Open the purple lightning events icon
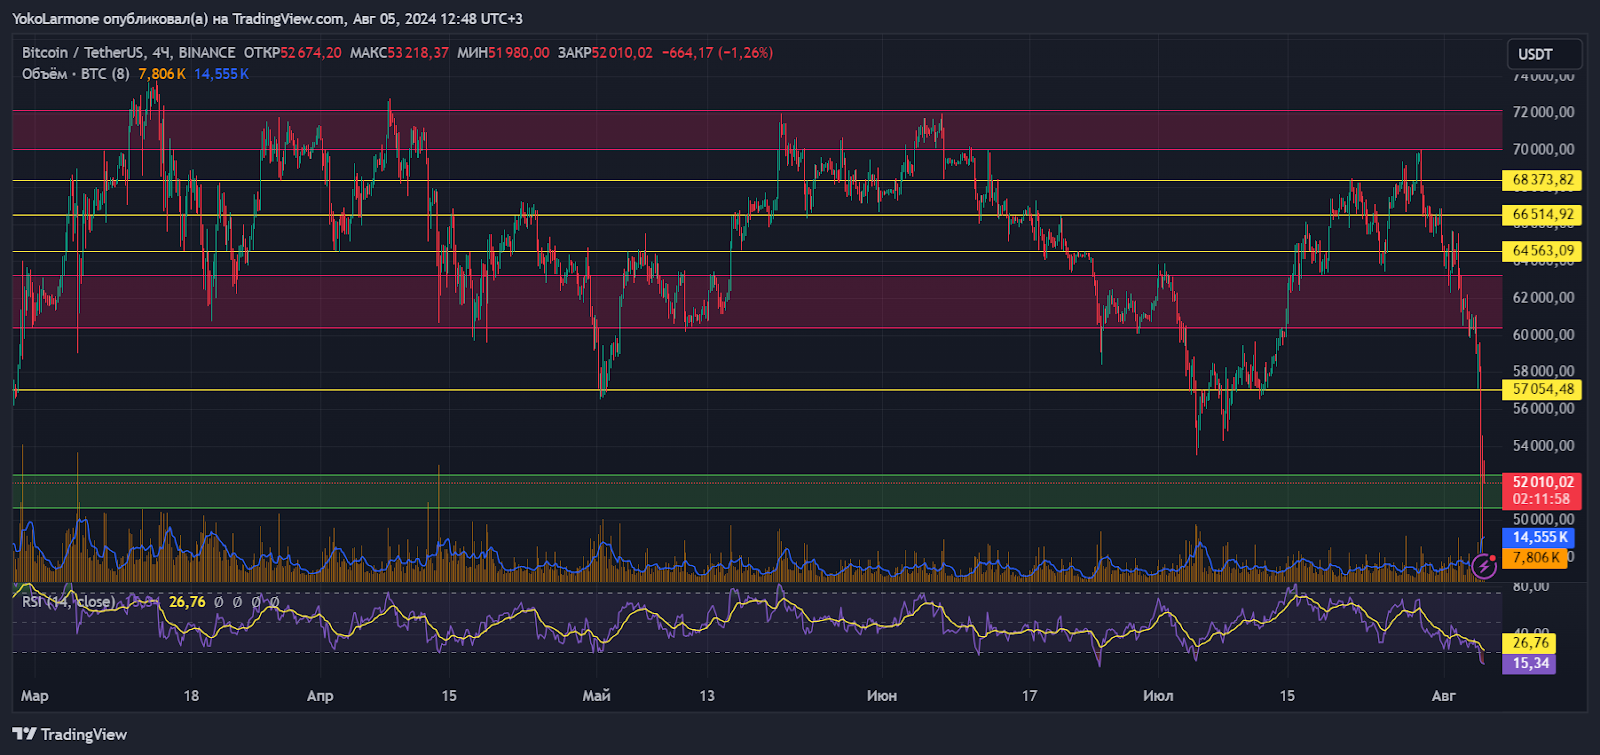The width and height of the screenshot is (1600, 755). tap(1484, 567)
